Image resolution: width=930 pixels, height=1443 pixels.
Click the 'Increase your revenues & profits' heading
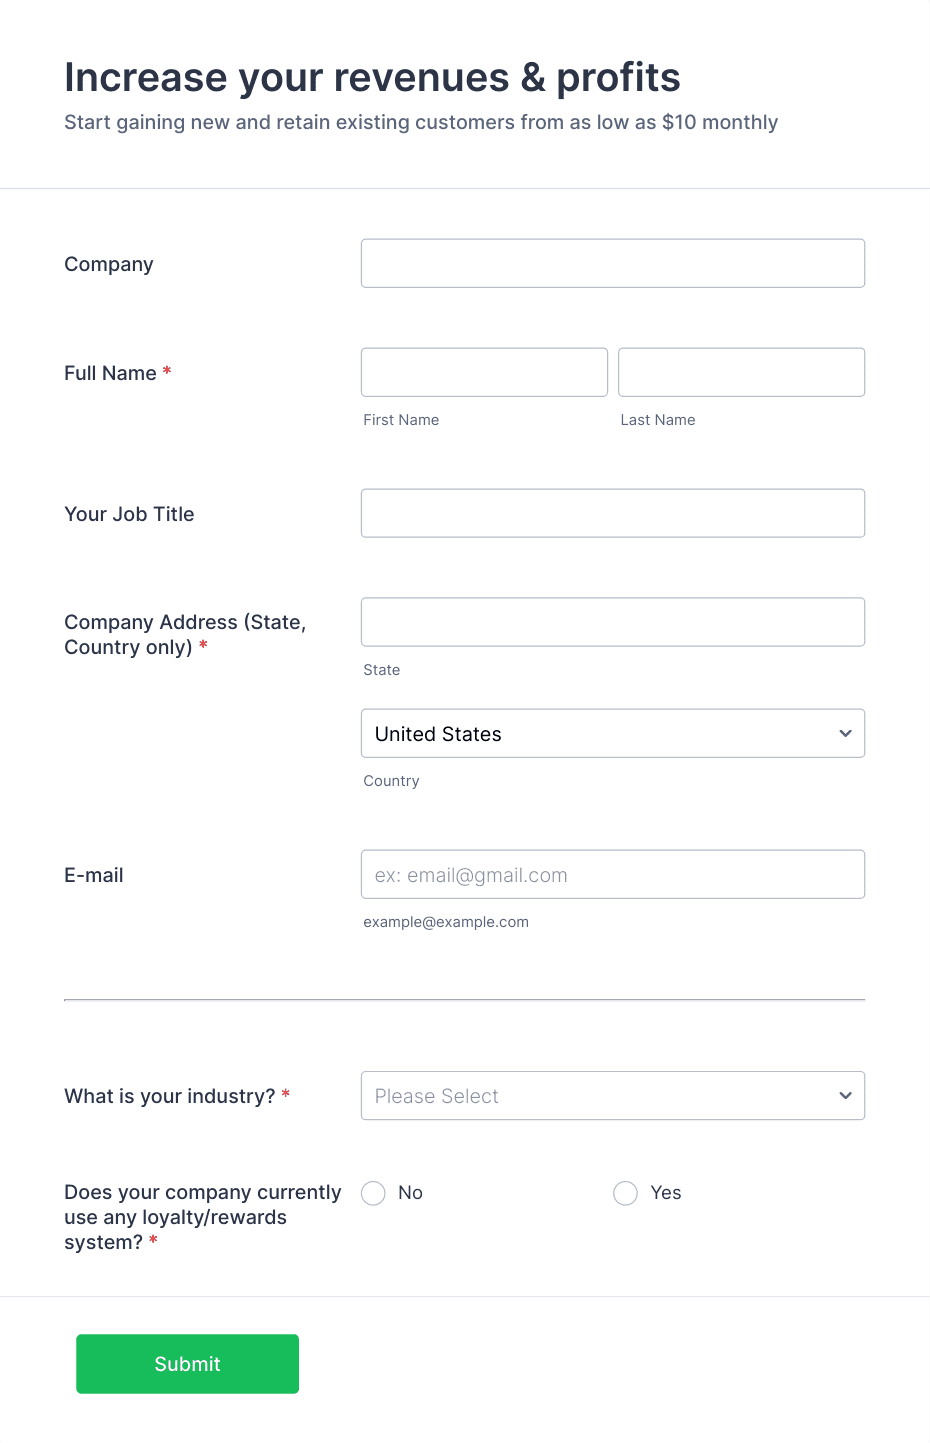[x=372, y=77]
